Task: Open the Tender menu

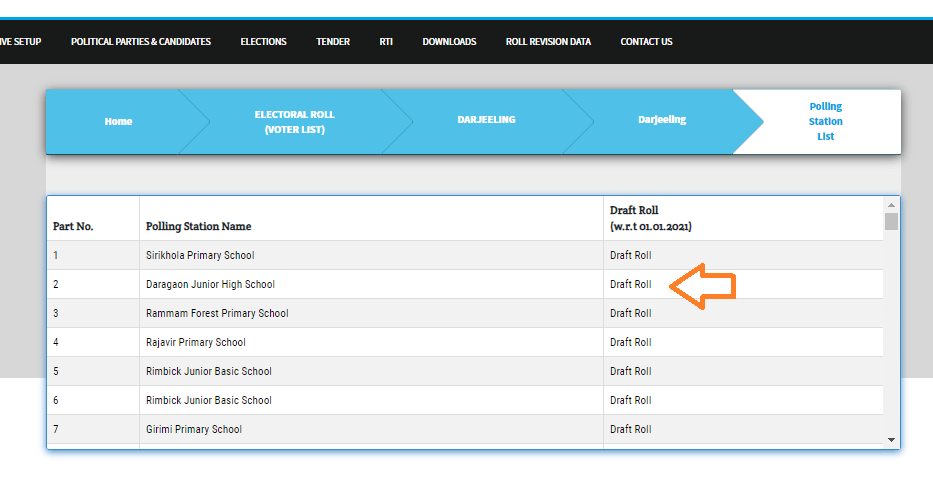Action: pos(333,42)
